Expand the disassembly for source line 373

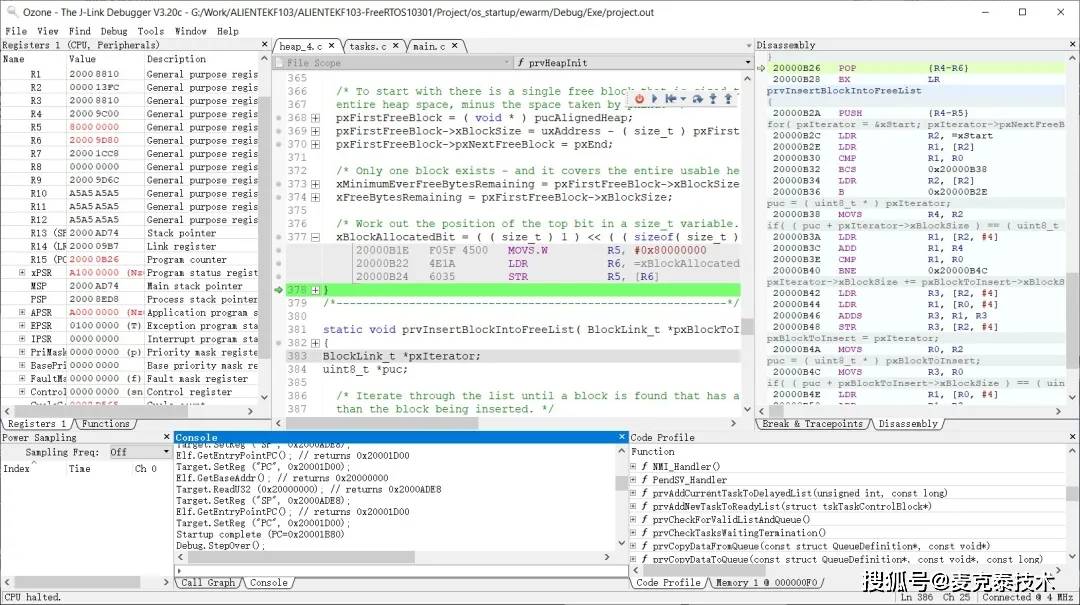316,185
